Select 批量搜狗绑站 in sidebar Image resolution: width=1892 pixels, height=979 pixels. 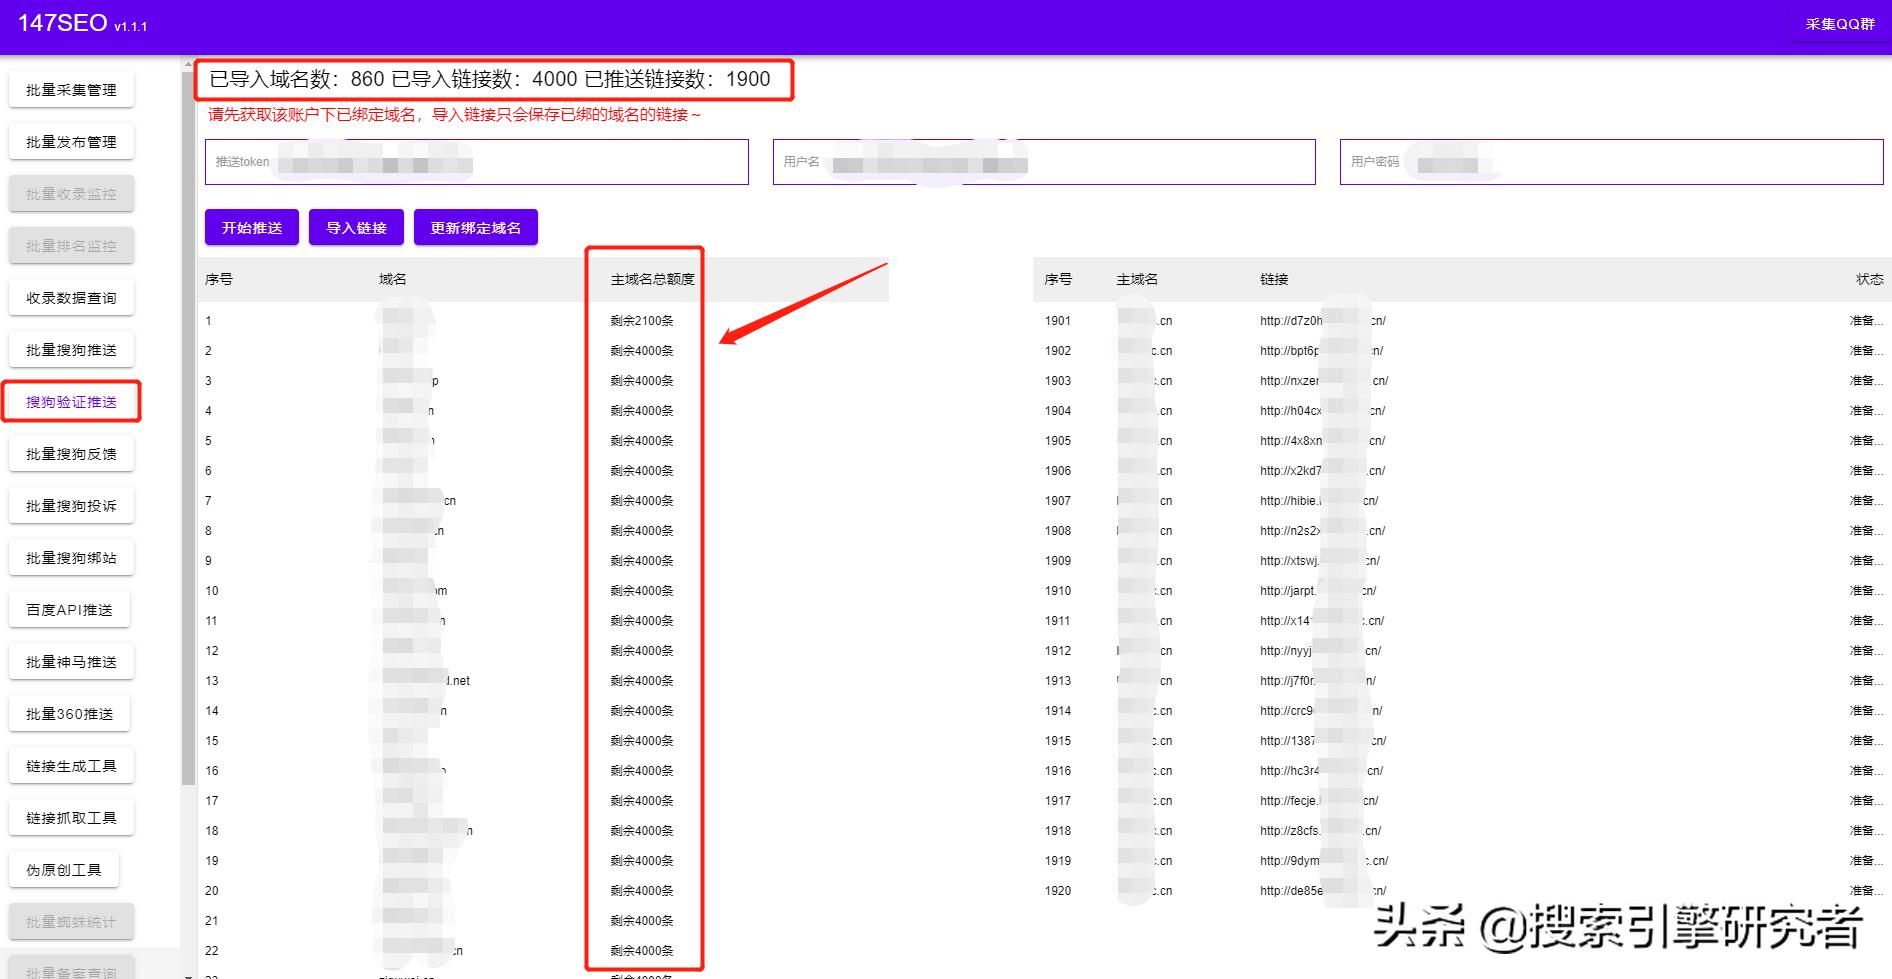71,558
